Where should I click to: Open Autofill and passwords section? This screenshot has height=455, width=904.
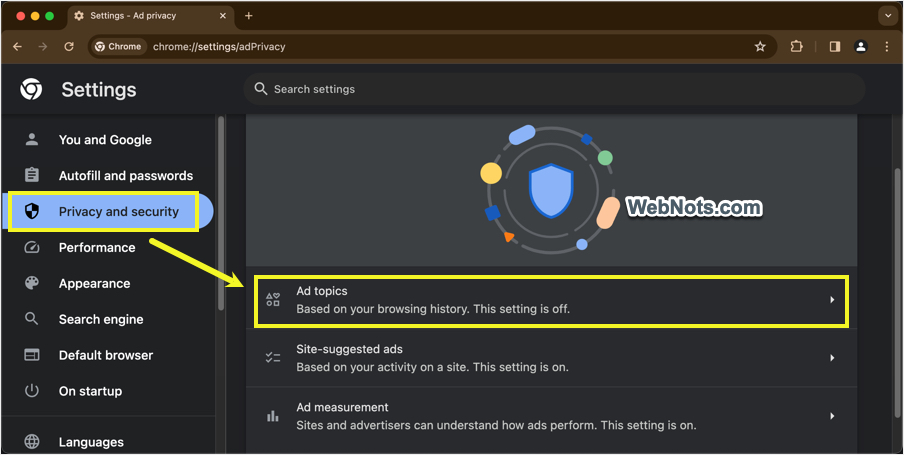coord(125,176)
